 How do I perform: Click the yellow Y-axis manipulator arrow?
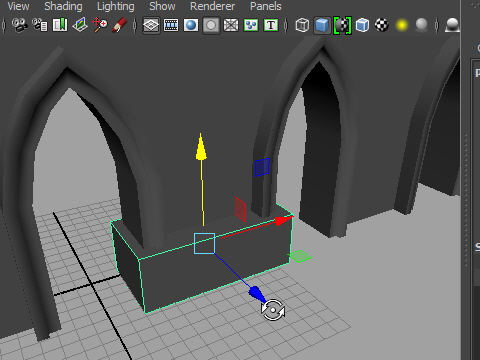201,147
